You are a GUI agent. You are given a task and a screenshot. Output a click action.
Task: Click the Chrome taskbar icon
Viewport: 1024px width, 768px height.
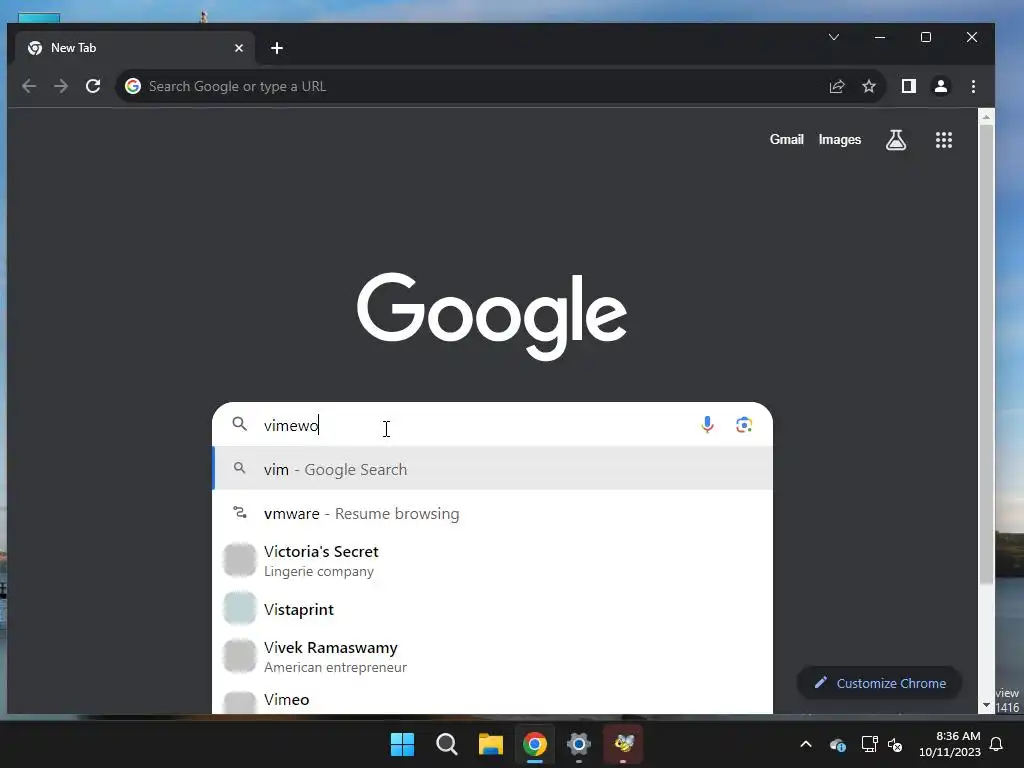tap(534, 744)
